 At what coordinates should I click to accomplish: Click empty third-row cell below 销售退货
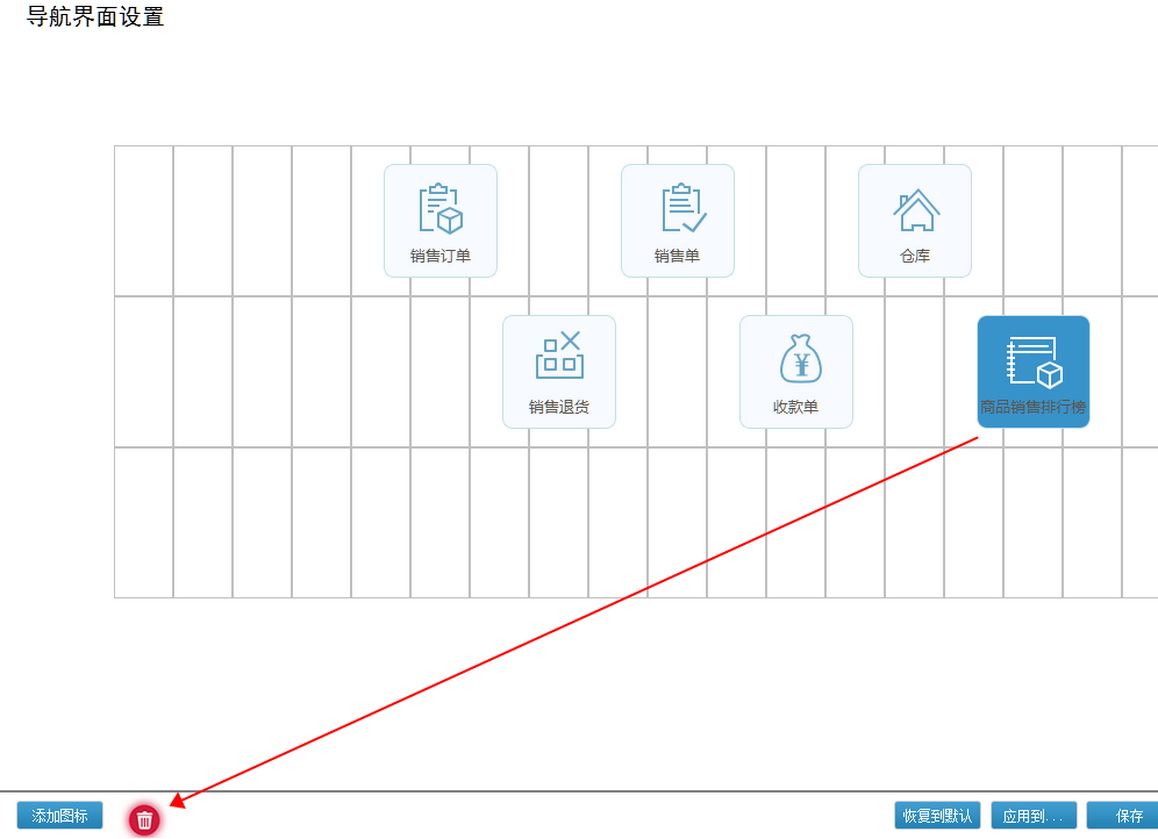coord(559,522)
